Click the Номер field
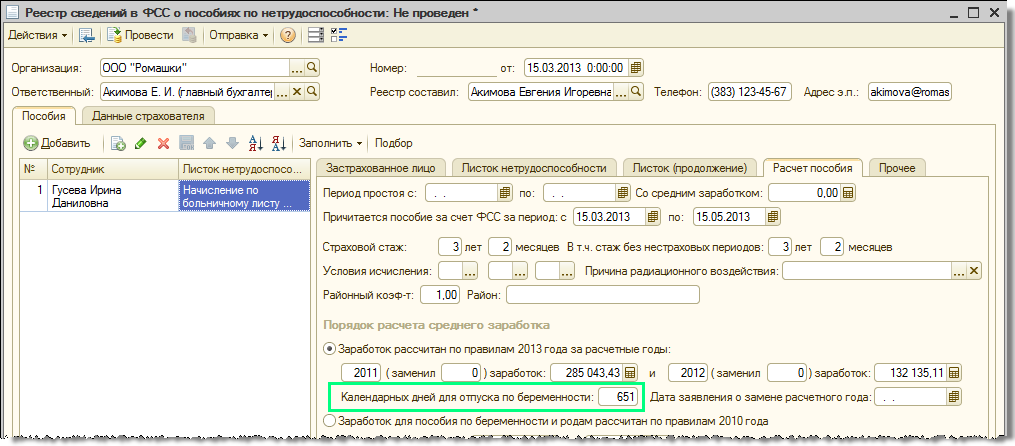This screenshot has height=446, width=1015. coord(456,67)
